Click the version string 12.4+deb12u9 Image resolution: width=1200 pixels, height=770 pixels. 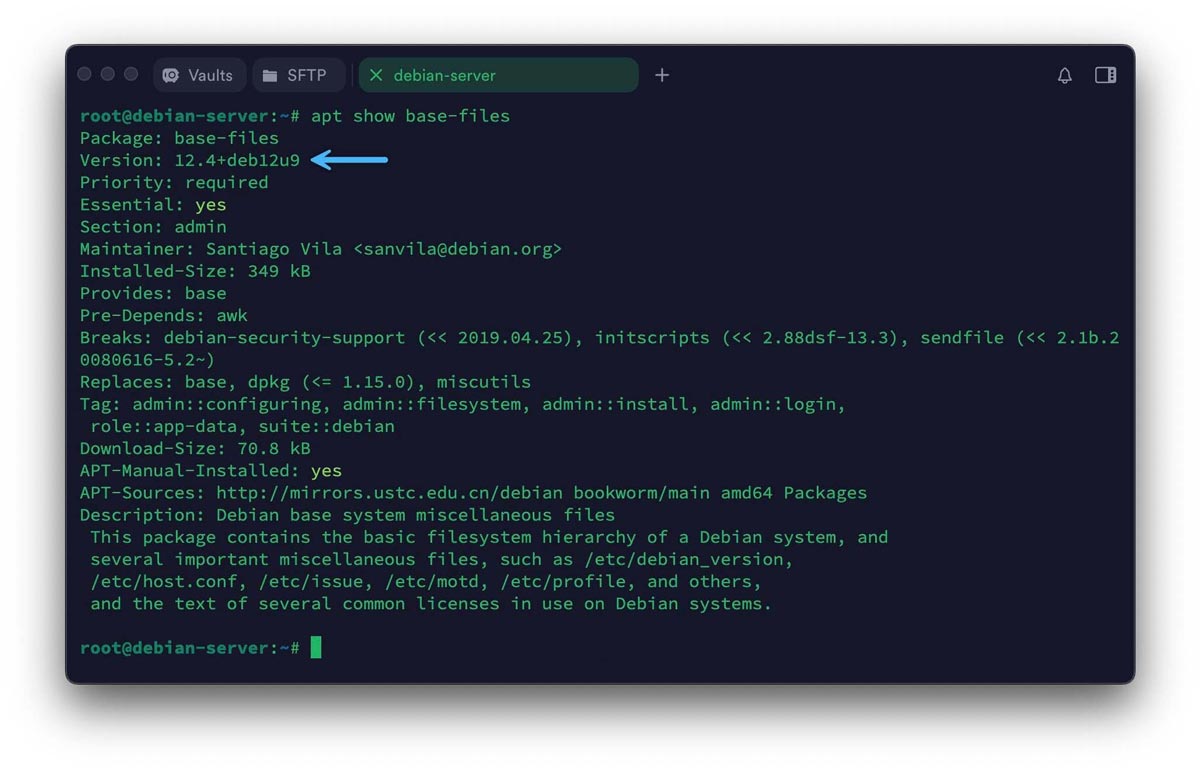(237, 160)
